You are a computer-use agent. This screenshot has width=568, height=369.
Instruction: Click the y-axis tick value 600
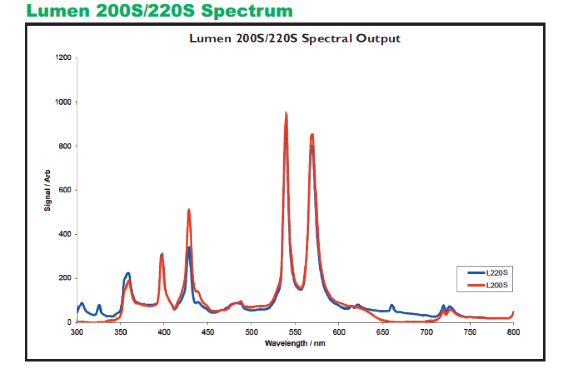[x=65, y=190]
